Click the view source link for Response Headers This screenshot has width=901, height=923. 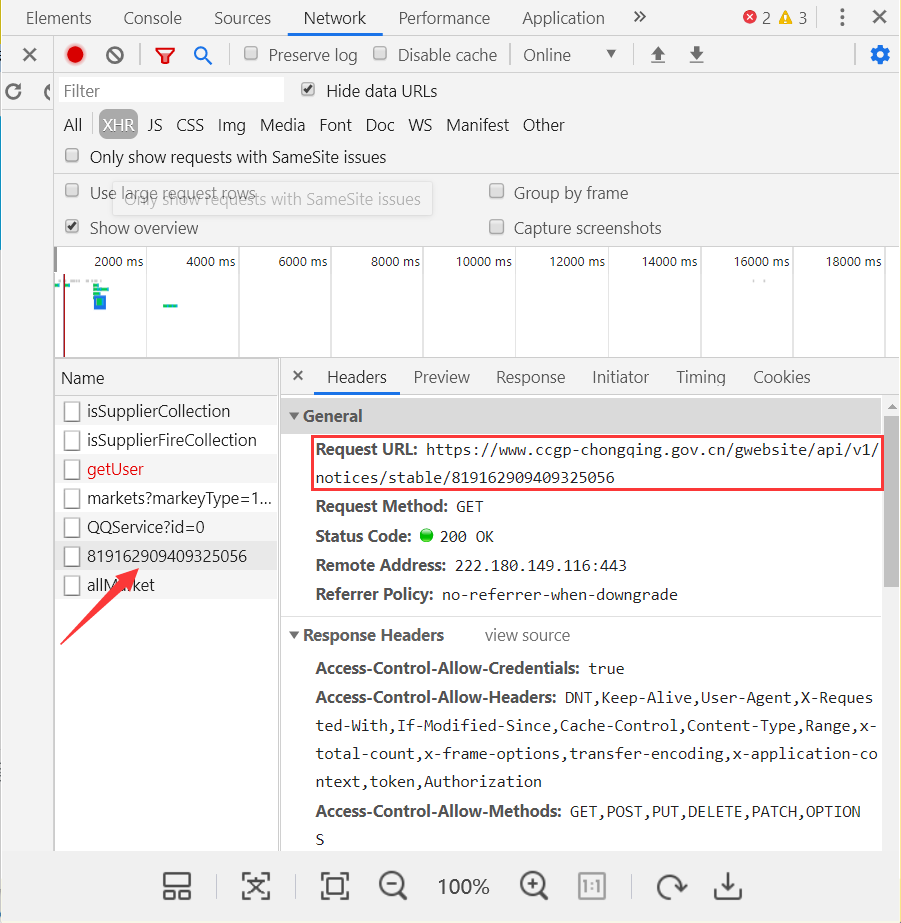(x=527, y=635)
